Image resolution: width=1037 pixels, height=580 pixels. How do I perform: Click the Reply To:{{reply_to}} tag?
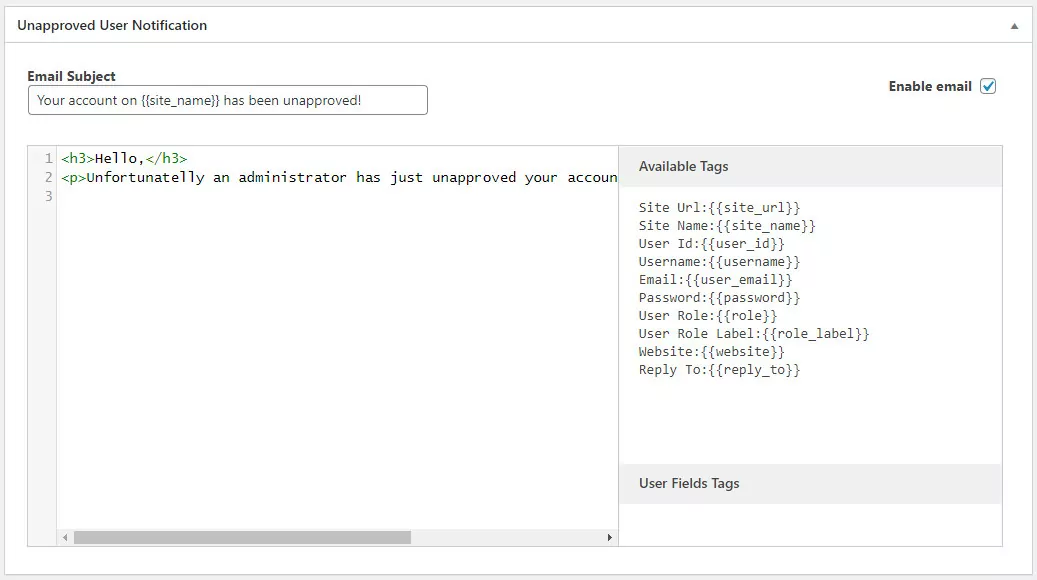pyautogui.click(x=719, y=370)
